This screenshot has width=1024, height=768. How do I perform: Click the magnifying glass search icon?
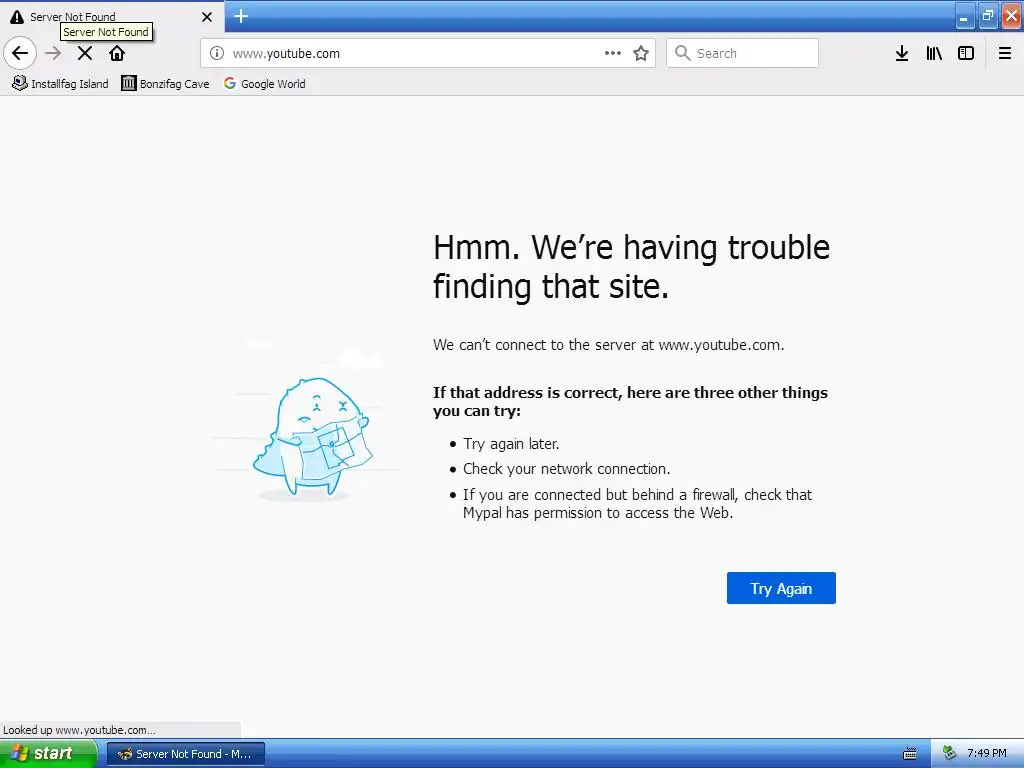coord(682,54)
